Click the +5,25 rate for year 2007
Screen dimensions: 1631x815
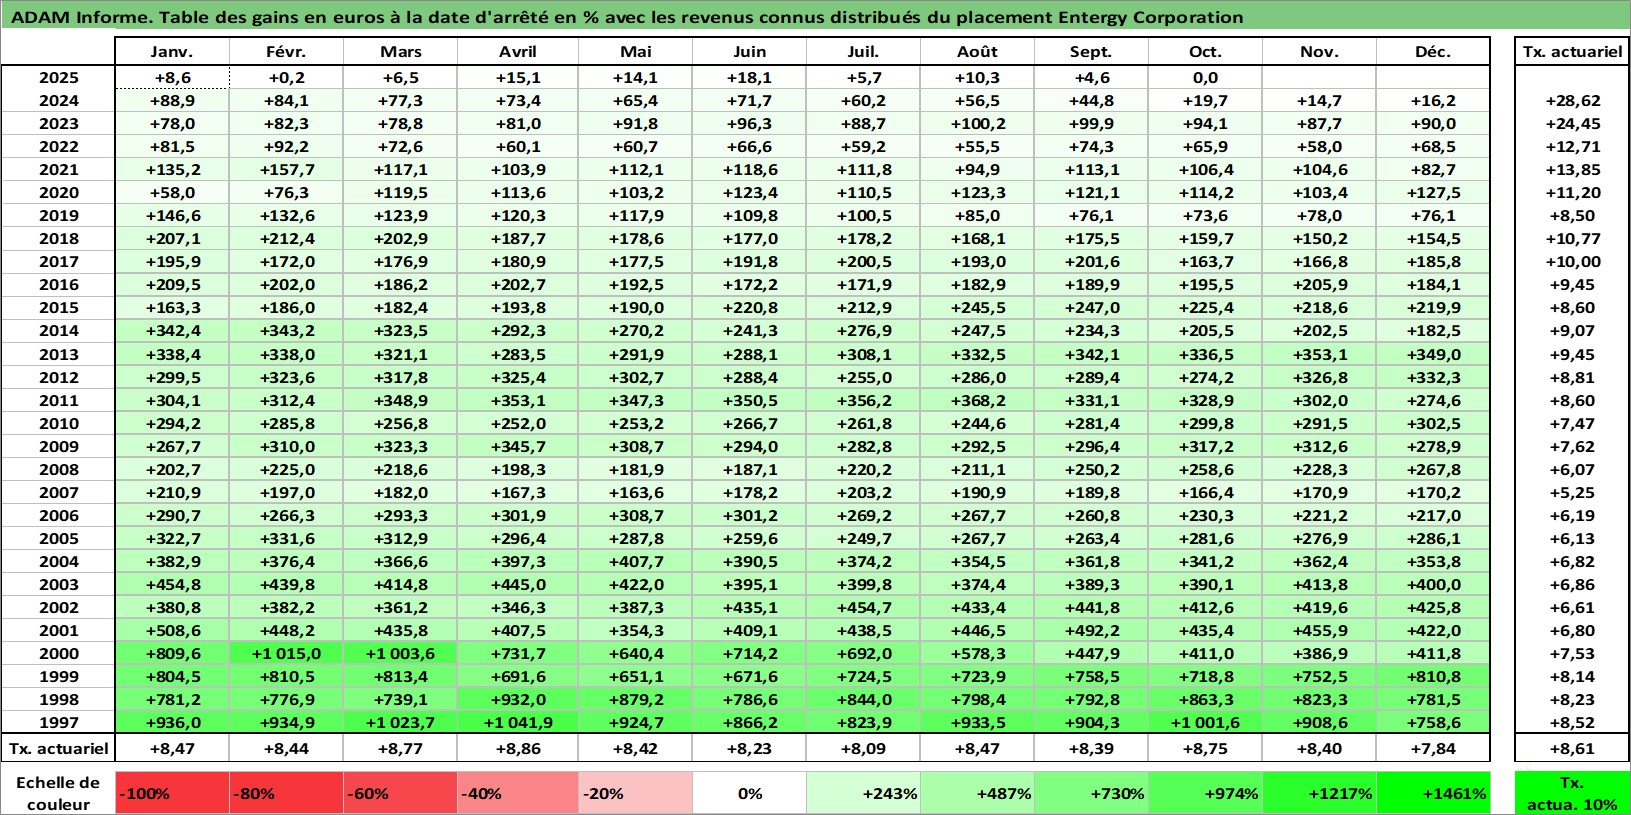pos(1572,492)
